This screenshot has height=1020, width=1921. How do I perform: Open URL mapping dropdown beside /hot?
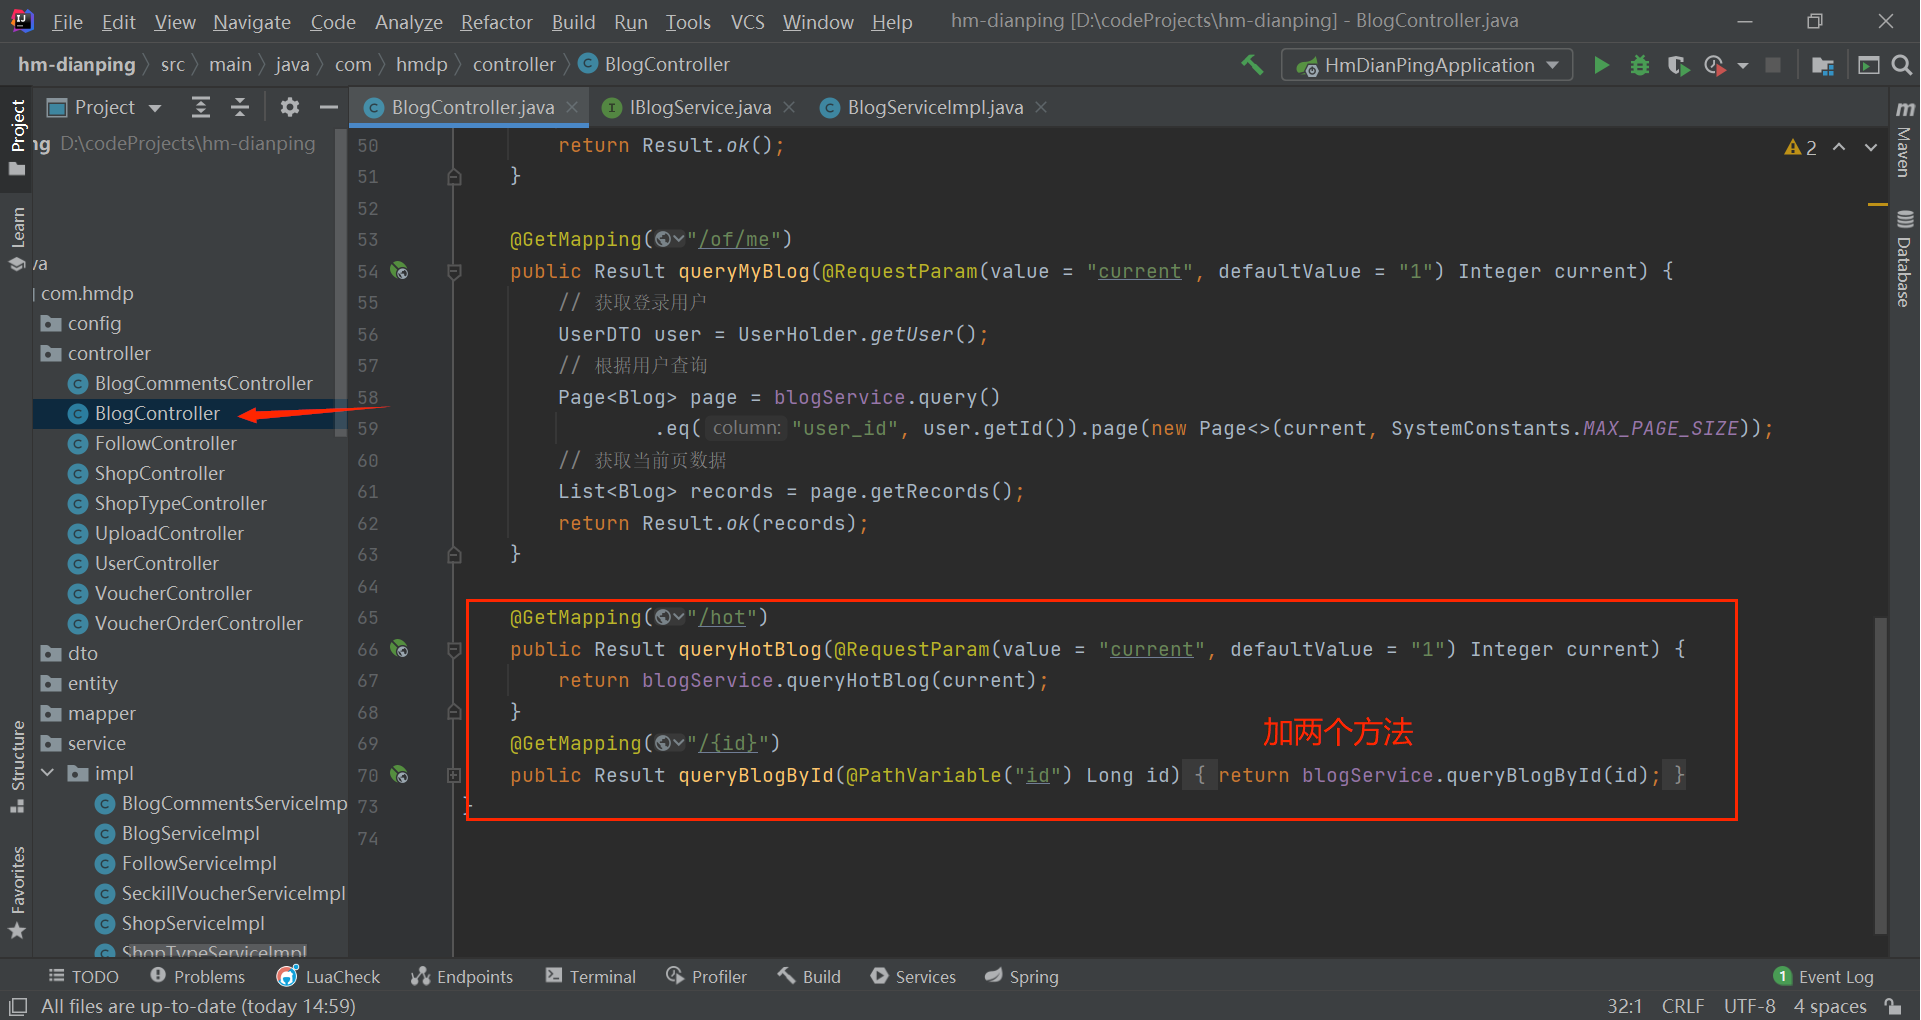click(x=670, y=617)
